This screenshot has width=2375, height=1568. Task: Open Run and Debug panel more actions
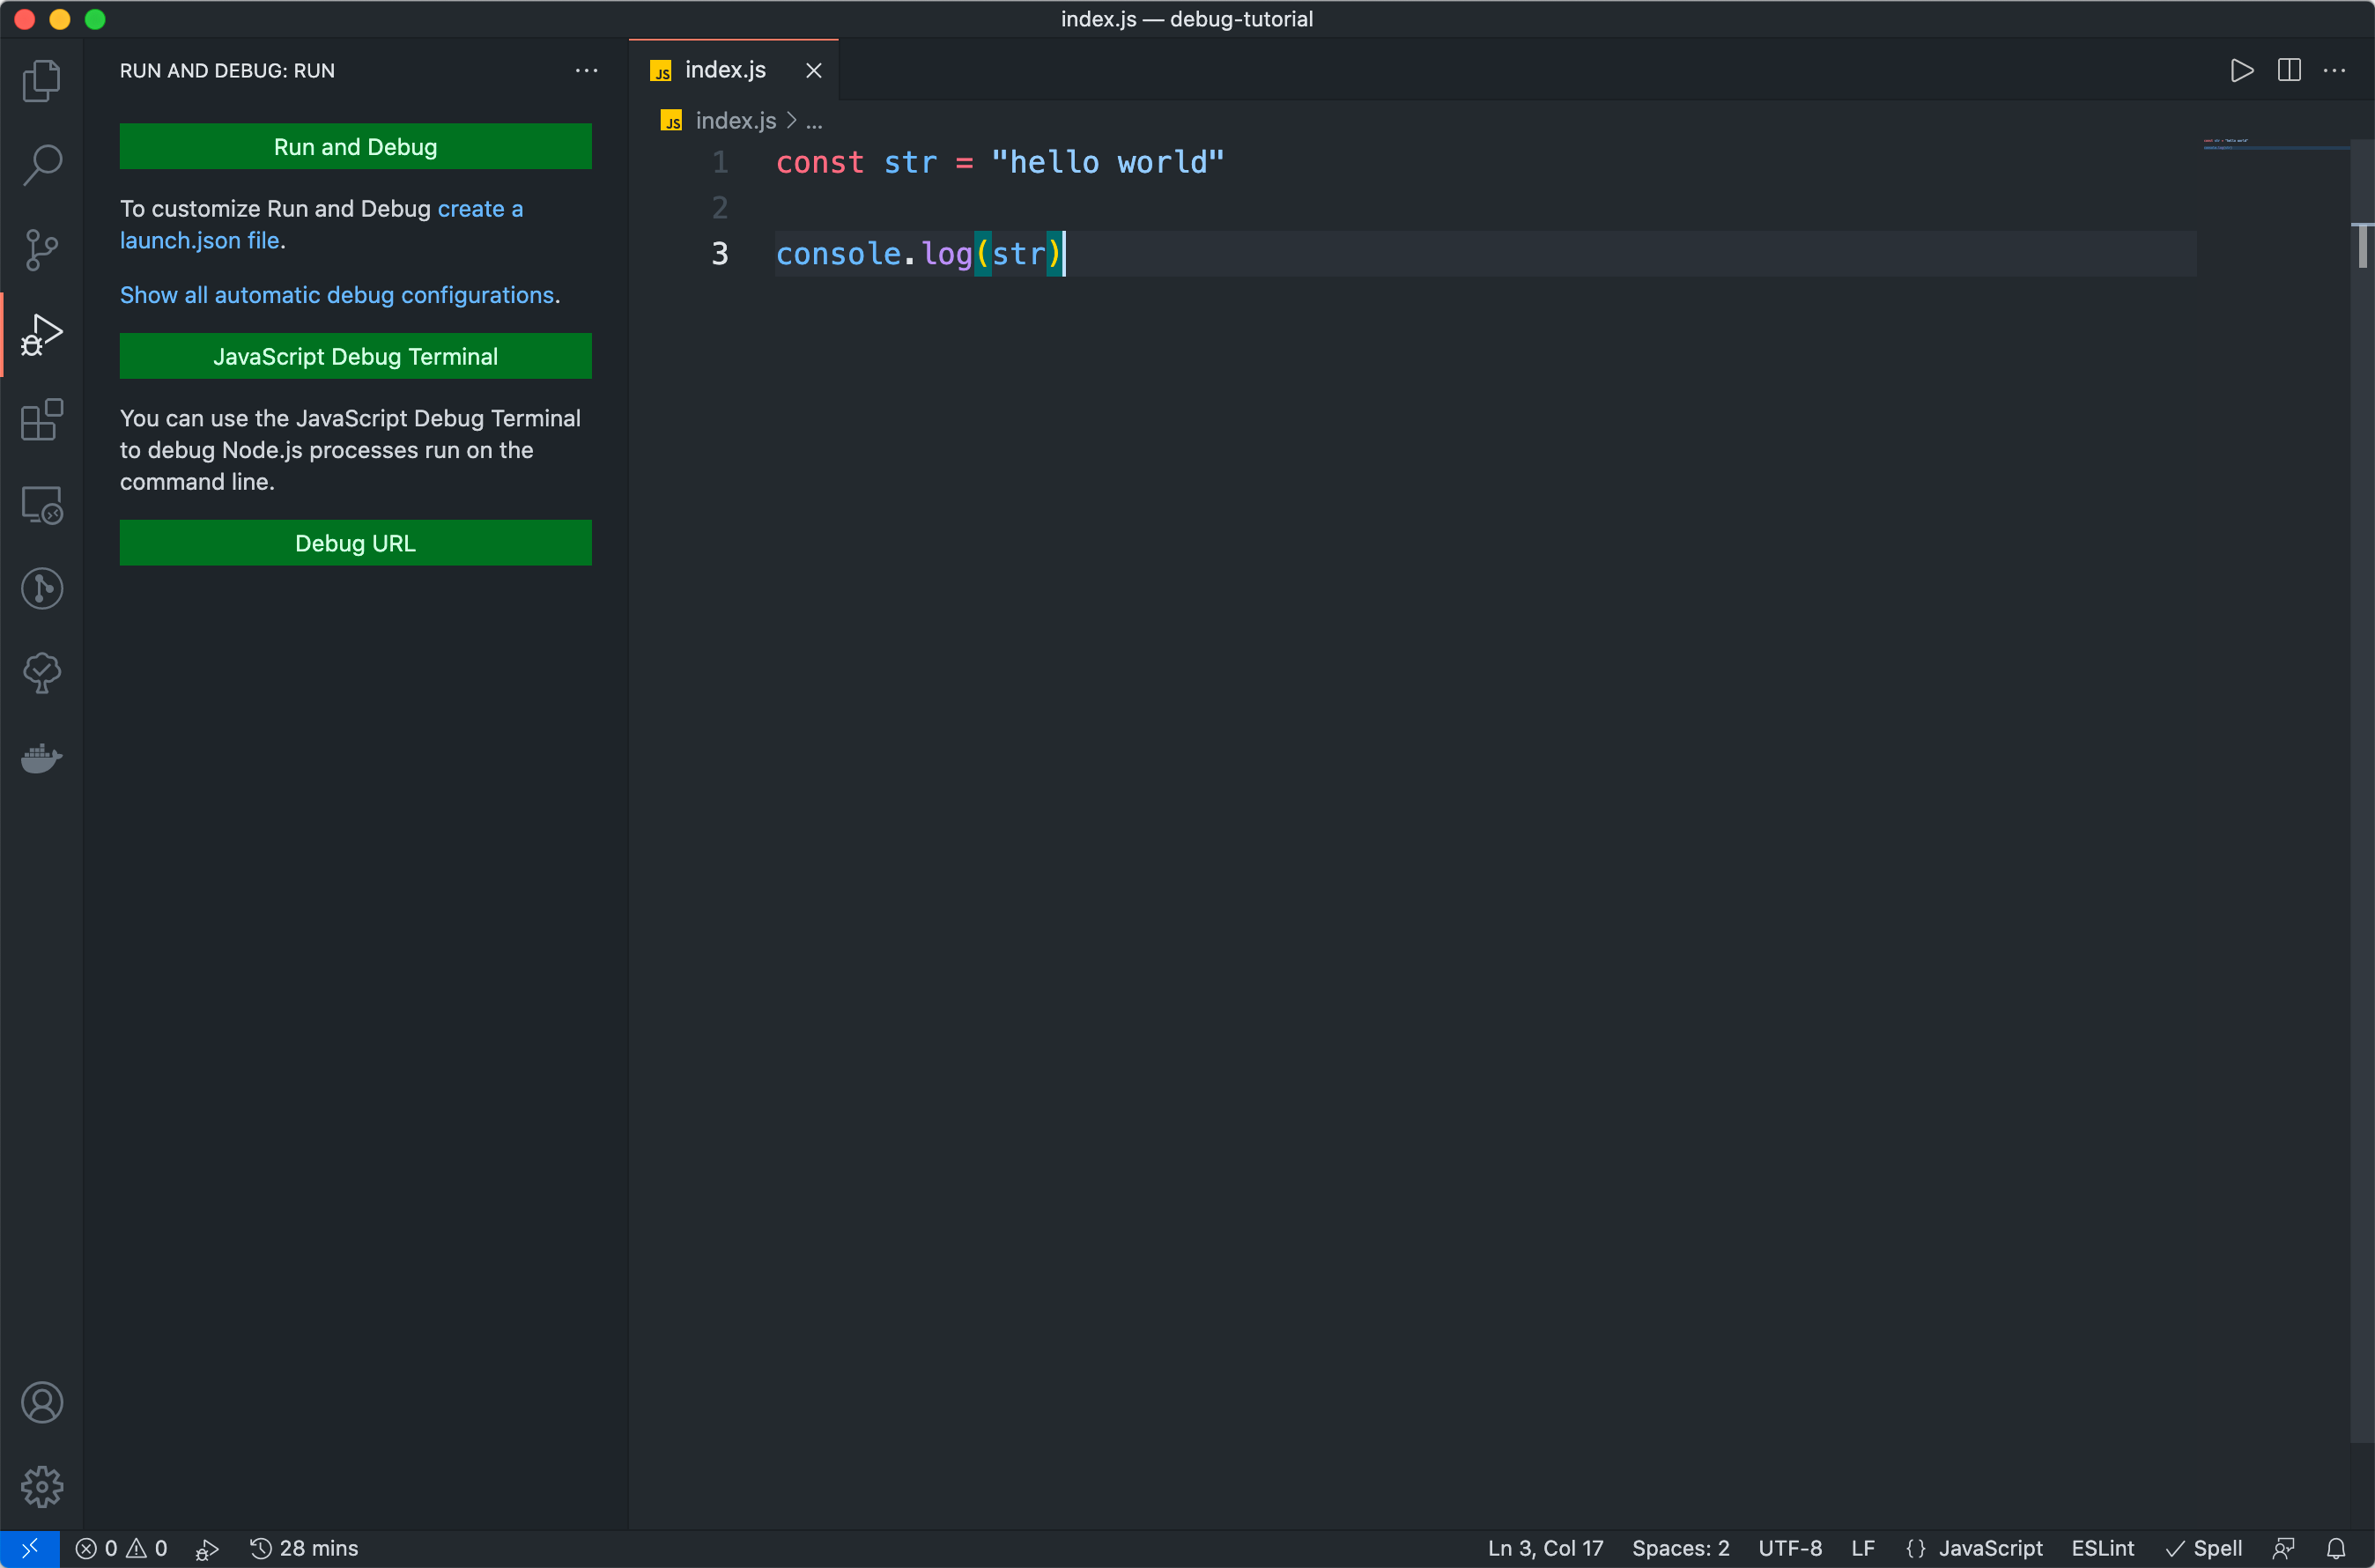pos(586,71)
